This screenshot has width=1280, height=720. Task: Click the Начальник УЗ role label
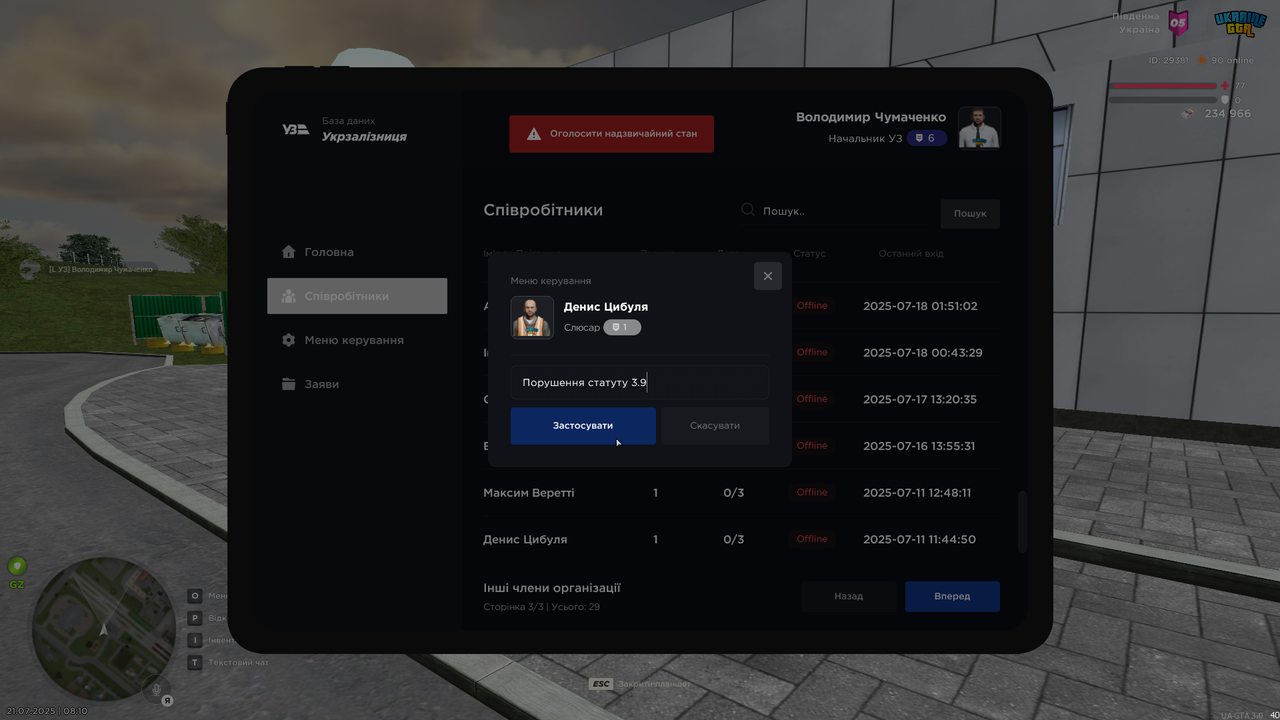pos(865,138)
